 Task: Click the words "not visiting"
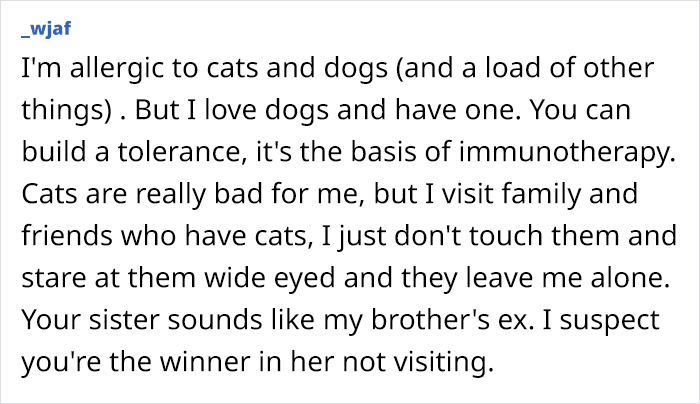[430, 356]
